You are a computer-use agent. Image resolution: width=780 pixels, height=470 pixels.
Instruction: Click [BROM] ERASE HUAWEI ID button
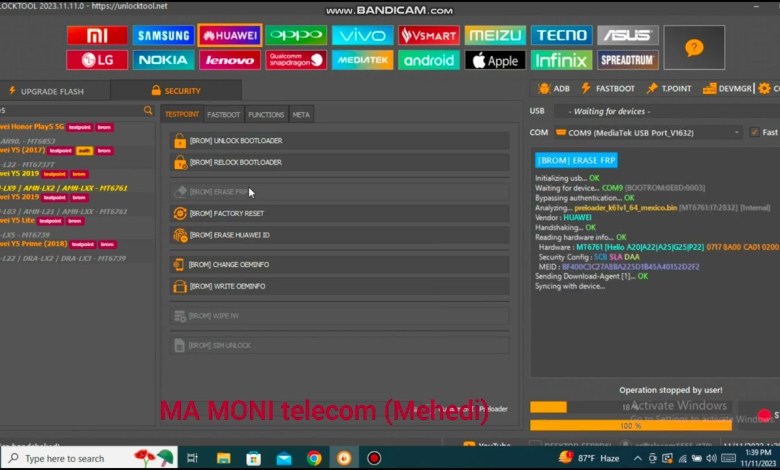[x=338, y=235]
